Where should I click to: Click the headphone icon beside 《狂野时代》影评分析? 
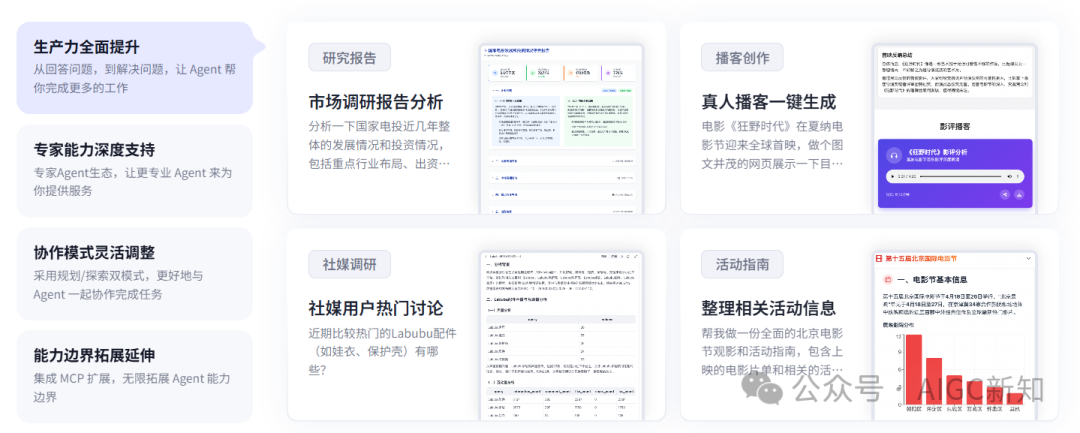[x=894, y=156]
